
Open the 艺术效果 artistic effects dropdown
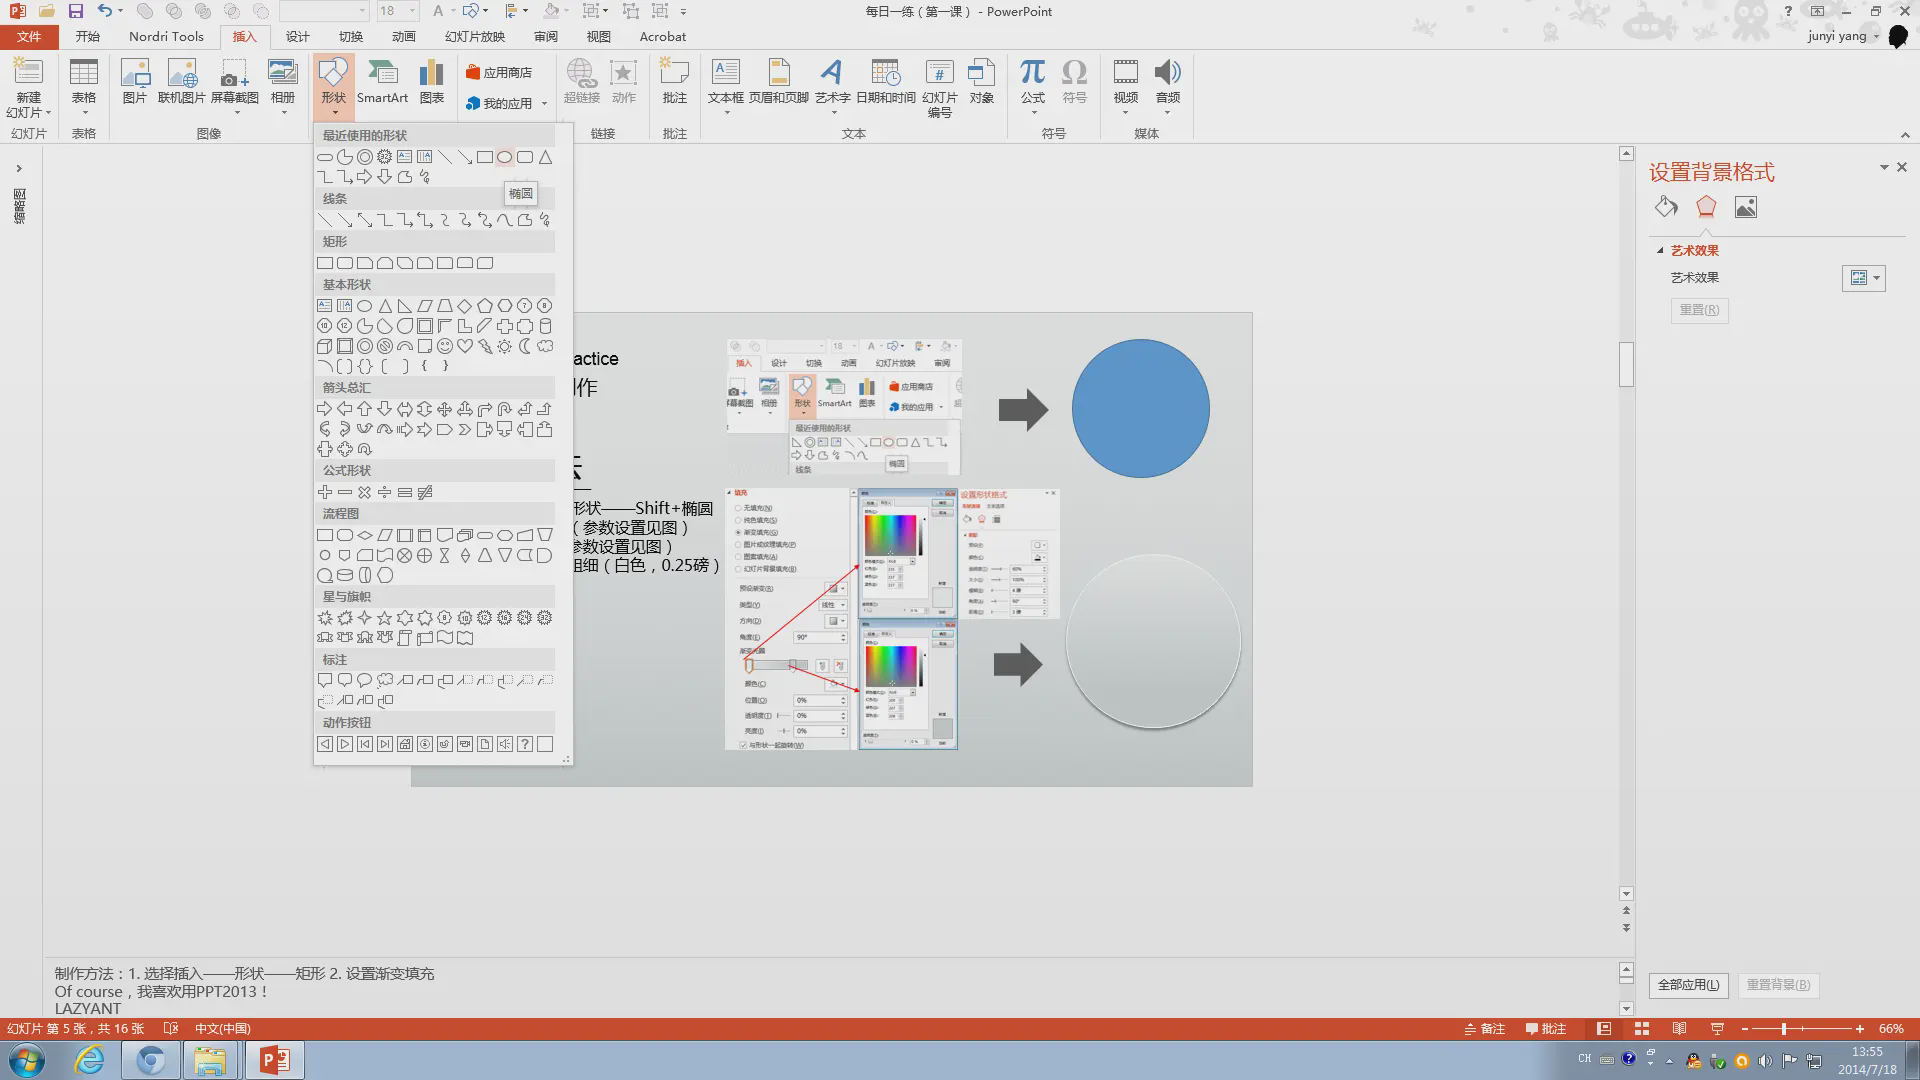tap(1864, 278)
